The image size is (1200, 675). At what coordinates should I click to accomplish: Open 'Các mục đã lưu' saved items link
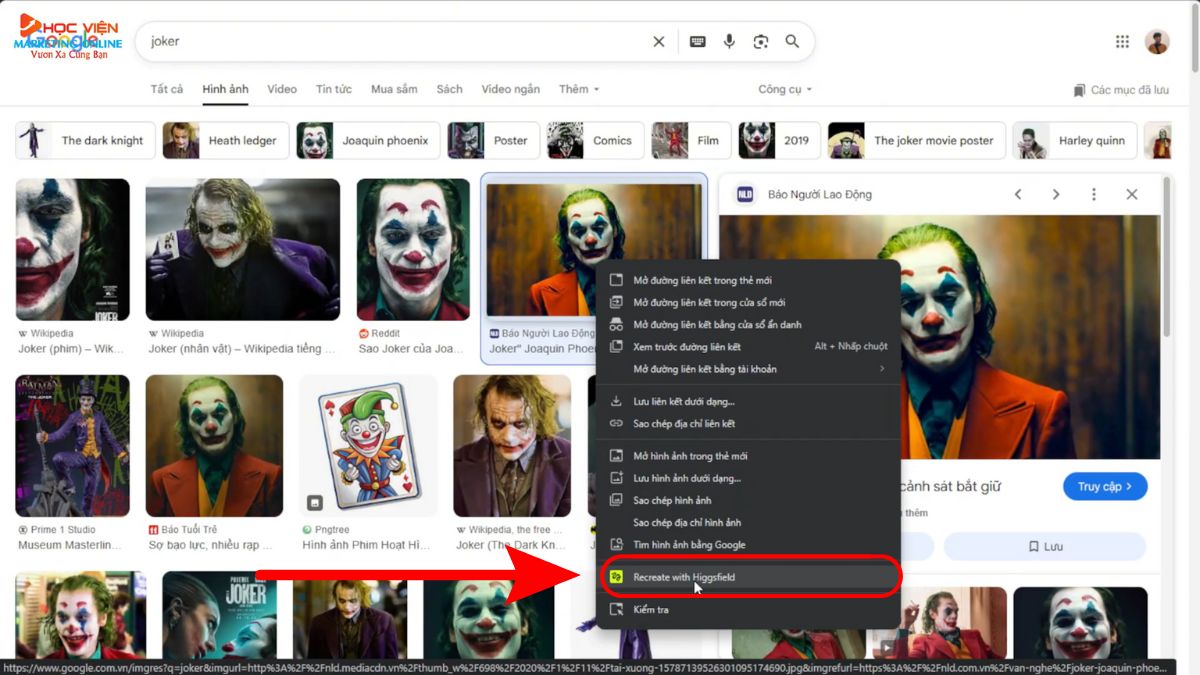coord(1121,90)
